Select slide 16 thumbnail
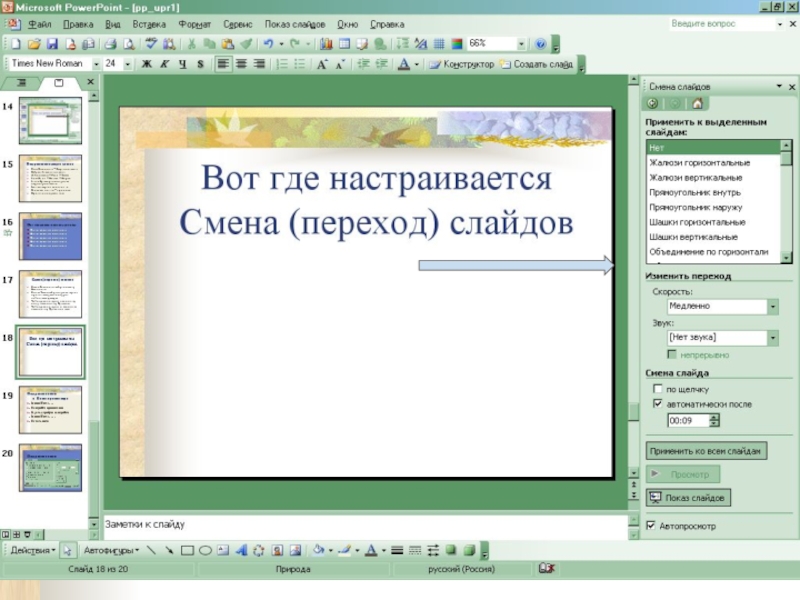 tap(50, 236)
